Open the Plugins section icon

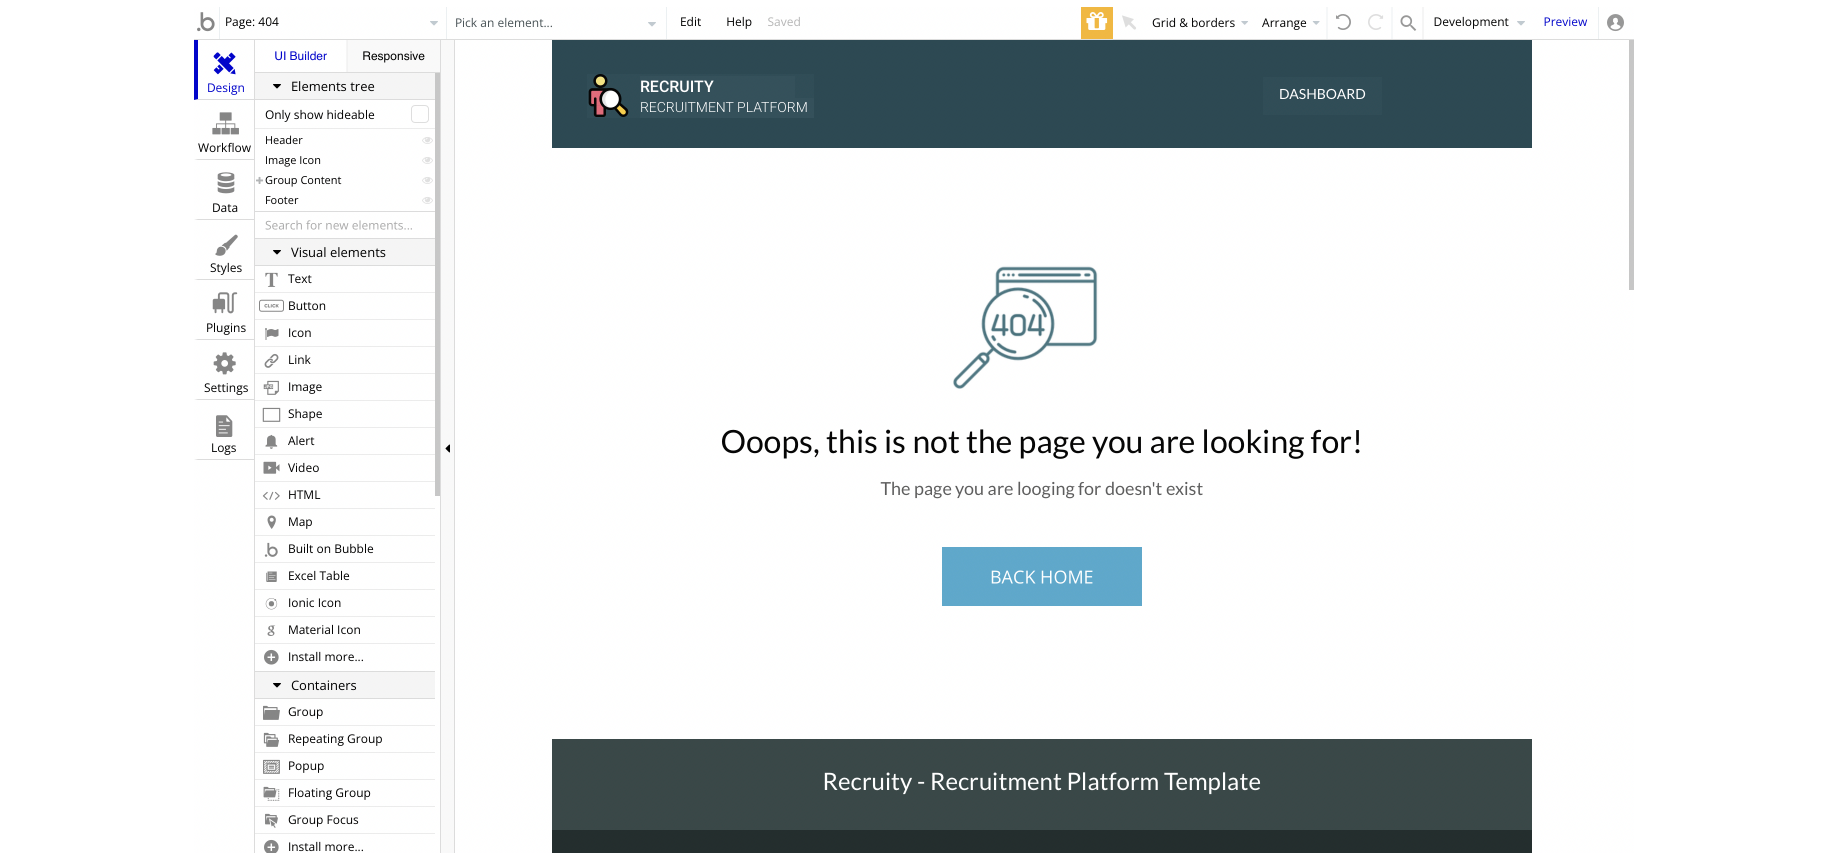coord(225,303)
